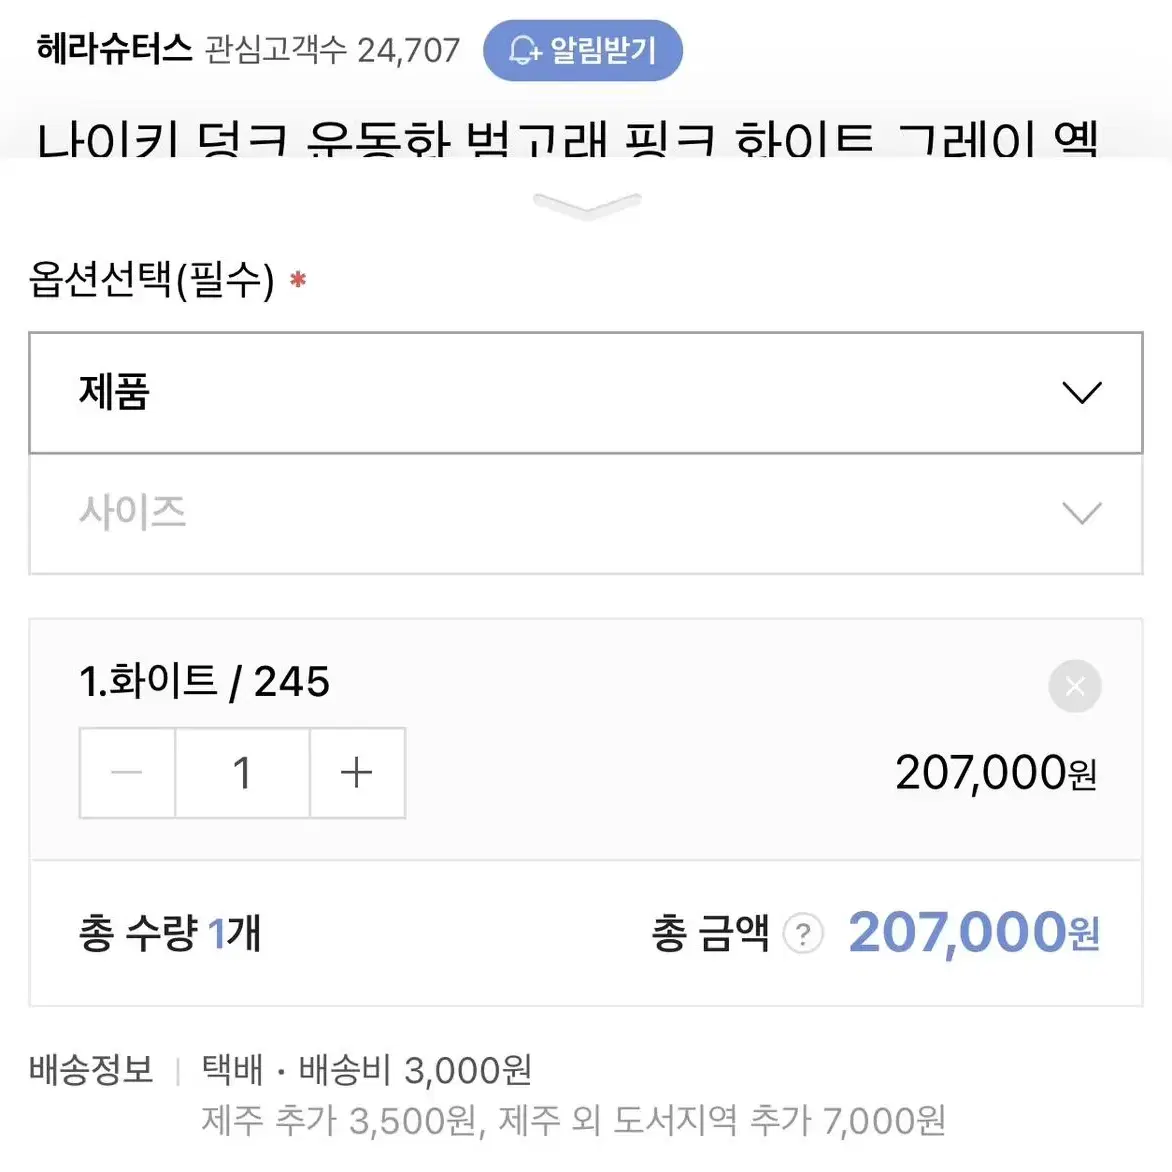Click the 옵션선택(필수) label
Image resolution: width=1172 pixels, height=1172 pixels.
pyautogui.click(x=152, y=280)
